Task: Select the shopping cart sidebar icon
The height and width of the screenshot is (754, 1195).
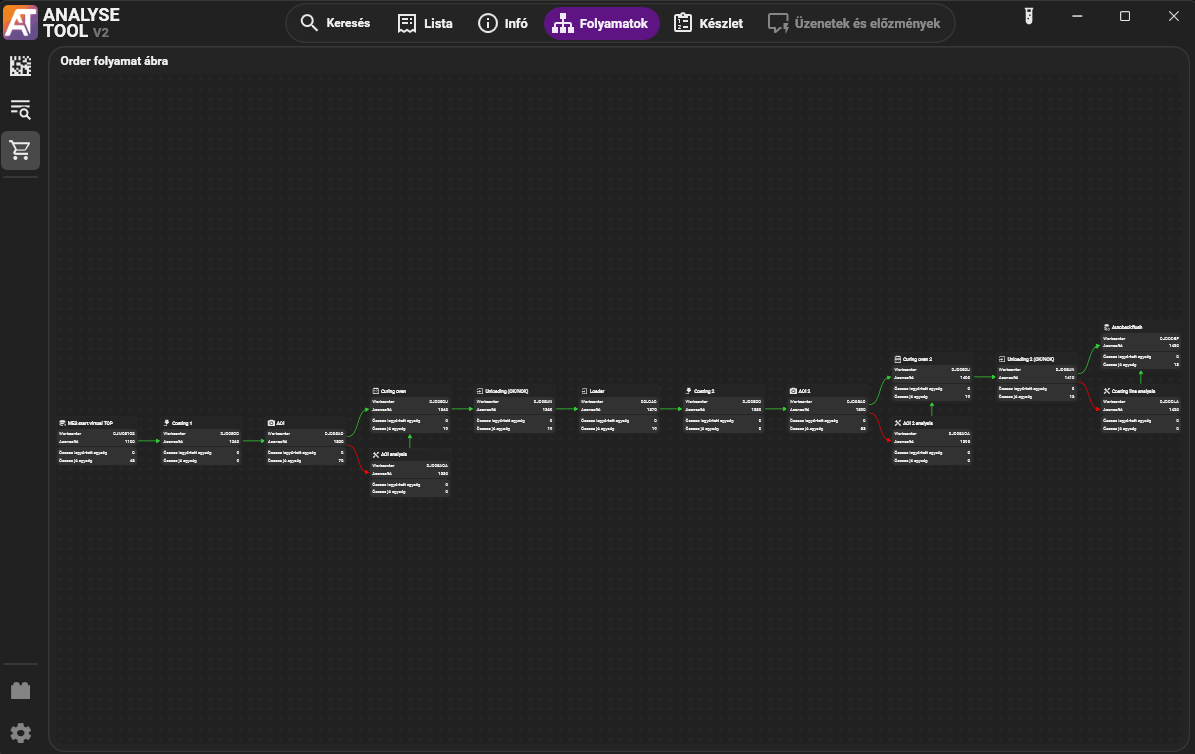Action: (x=21, y=151)
